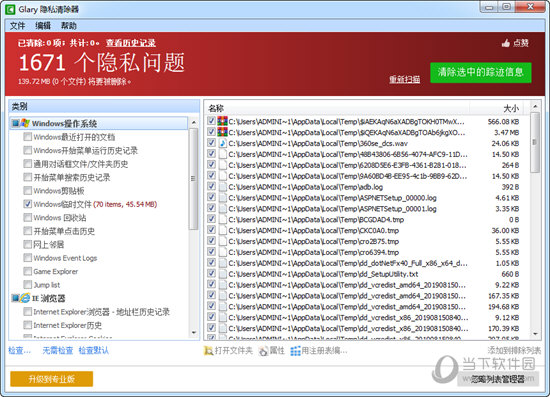The image size is (550, 397).
Task: Check Game Explorer checkbox
Action: (x=27, y=271)
